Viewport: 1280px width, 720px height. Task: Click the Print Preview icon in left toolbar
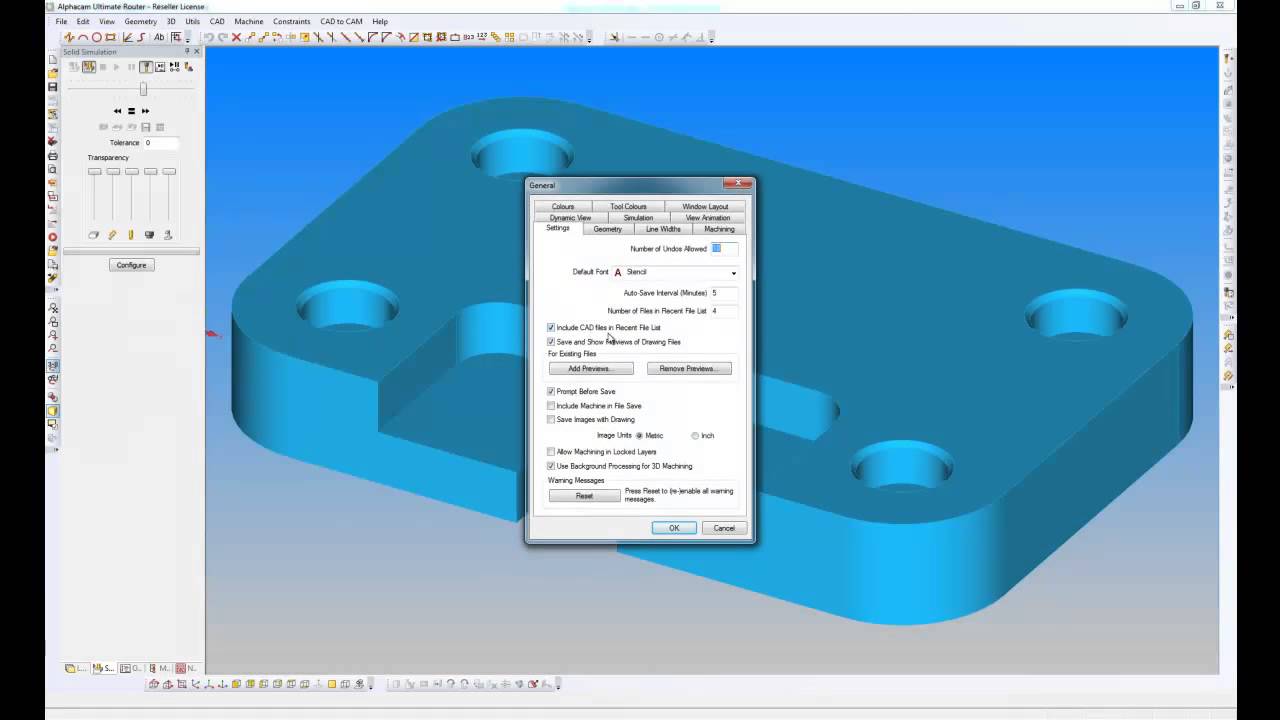pos(52,170)
